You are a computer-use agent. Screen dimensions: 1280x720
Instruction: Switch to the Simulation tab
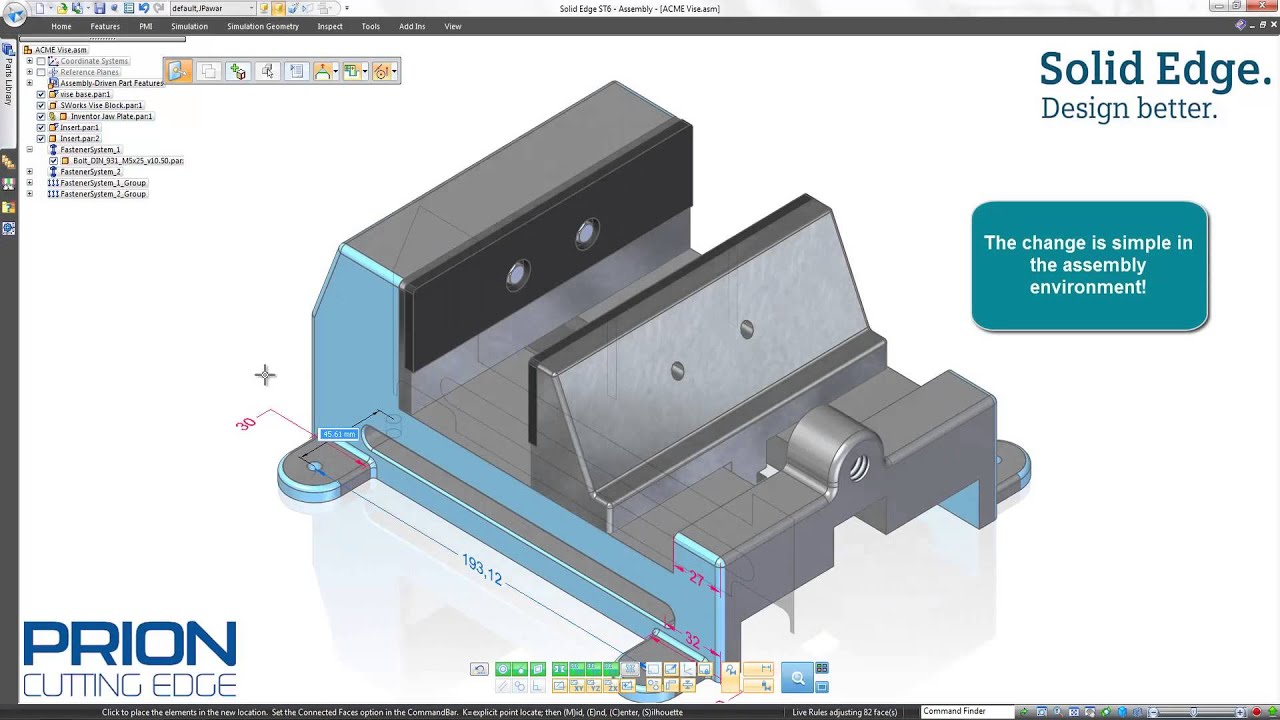click(189, 27)
